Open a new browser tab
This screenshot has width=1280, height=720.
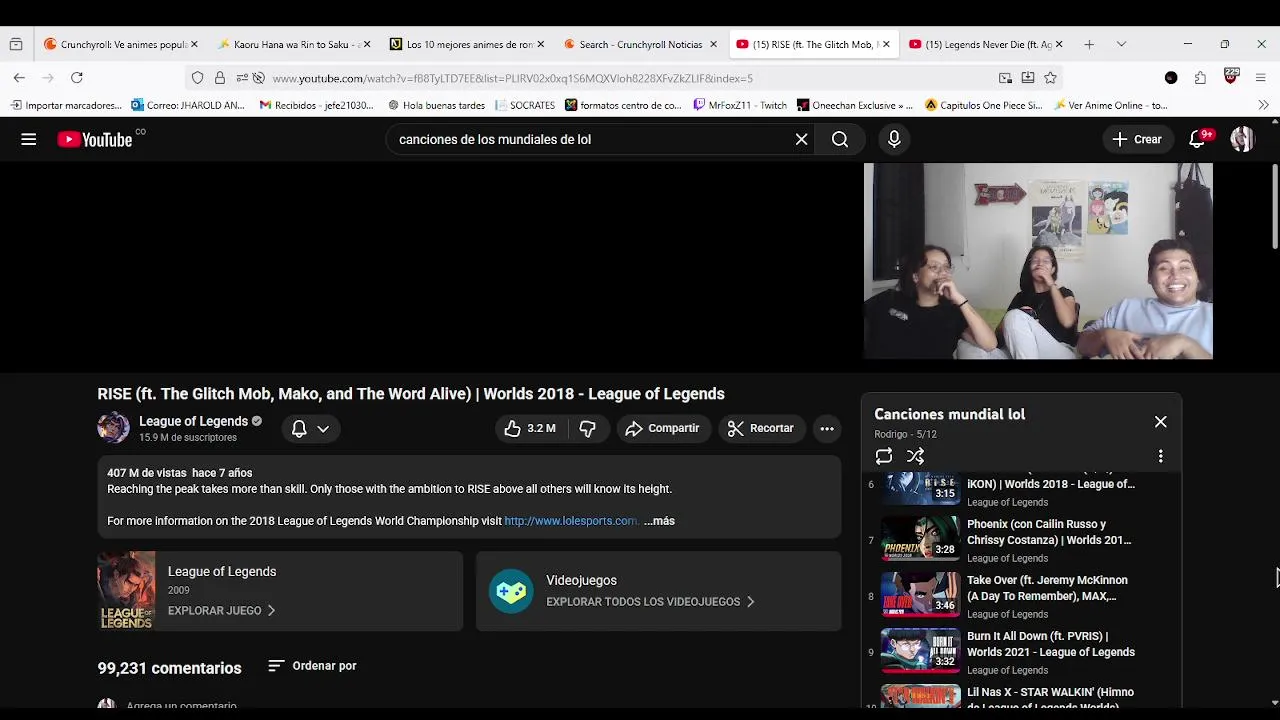click(x=1089, y=44)
